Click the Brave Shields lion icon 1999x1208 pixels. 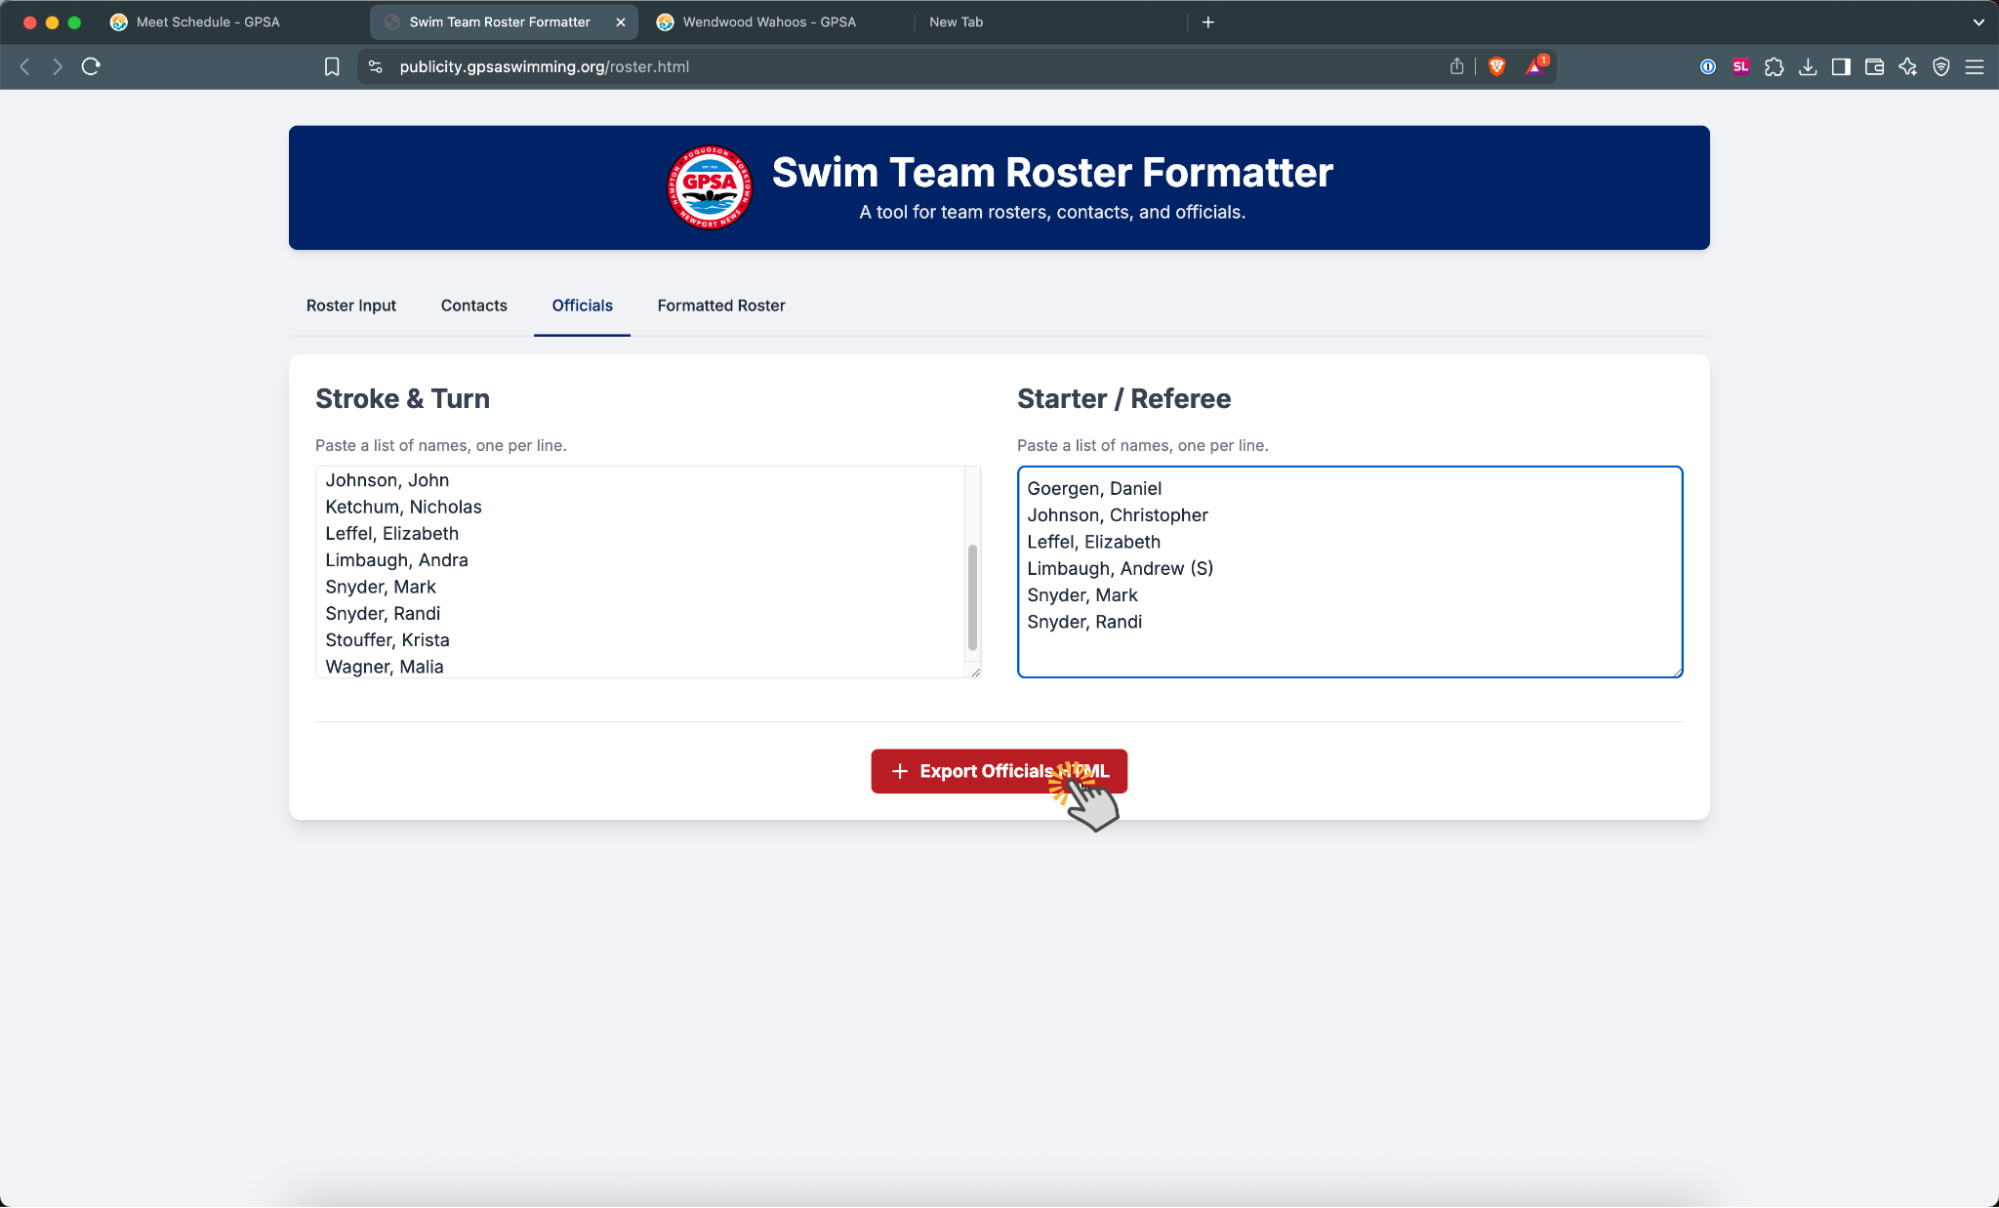coord(1497,66)
